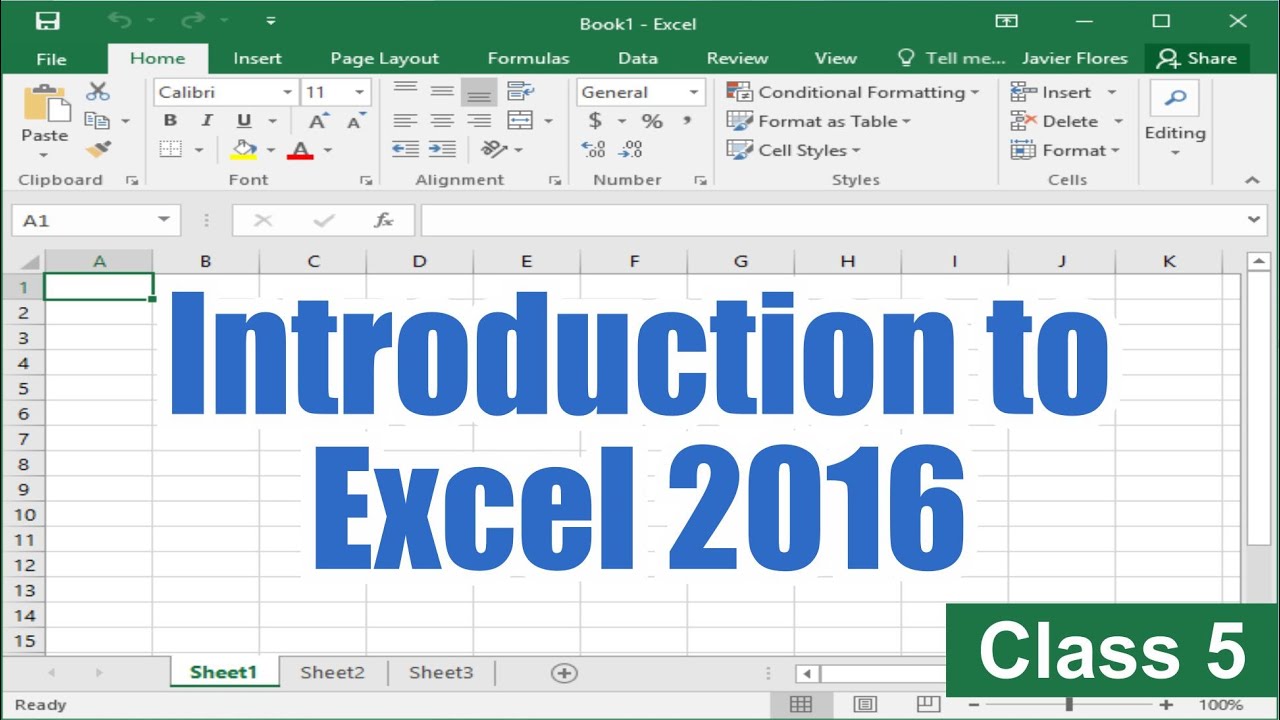Open Conditional Formatting dropdown
Screen dimensions: 1280x720
853,92
